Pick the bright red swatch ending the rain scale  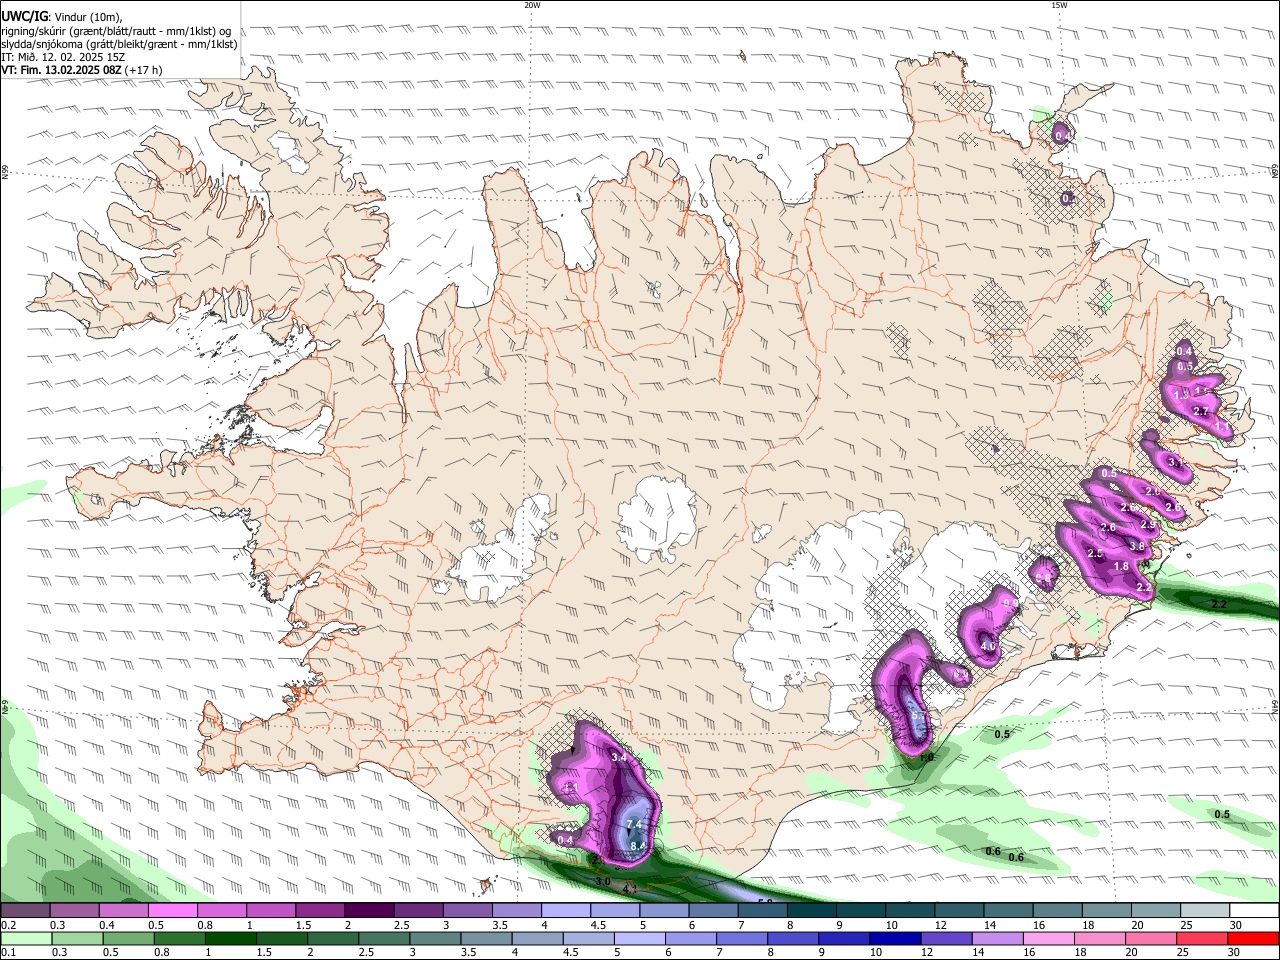pos(1253,938)
